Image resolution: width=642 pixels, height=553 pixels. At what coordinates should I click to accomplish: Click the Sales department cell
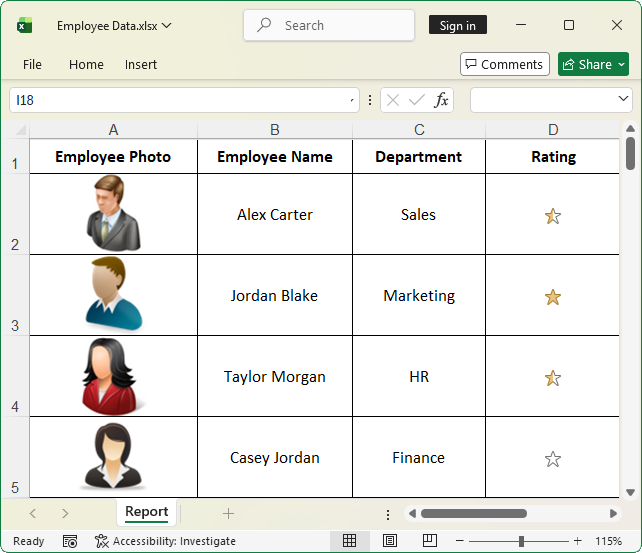click(x=419, y=214)
